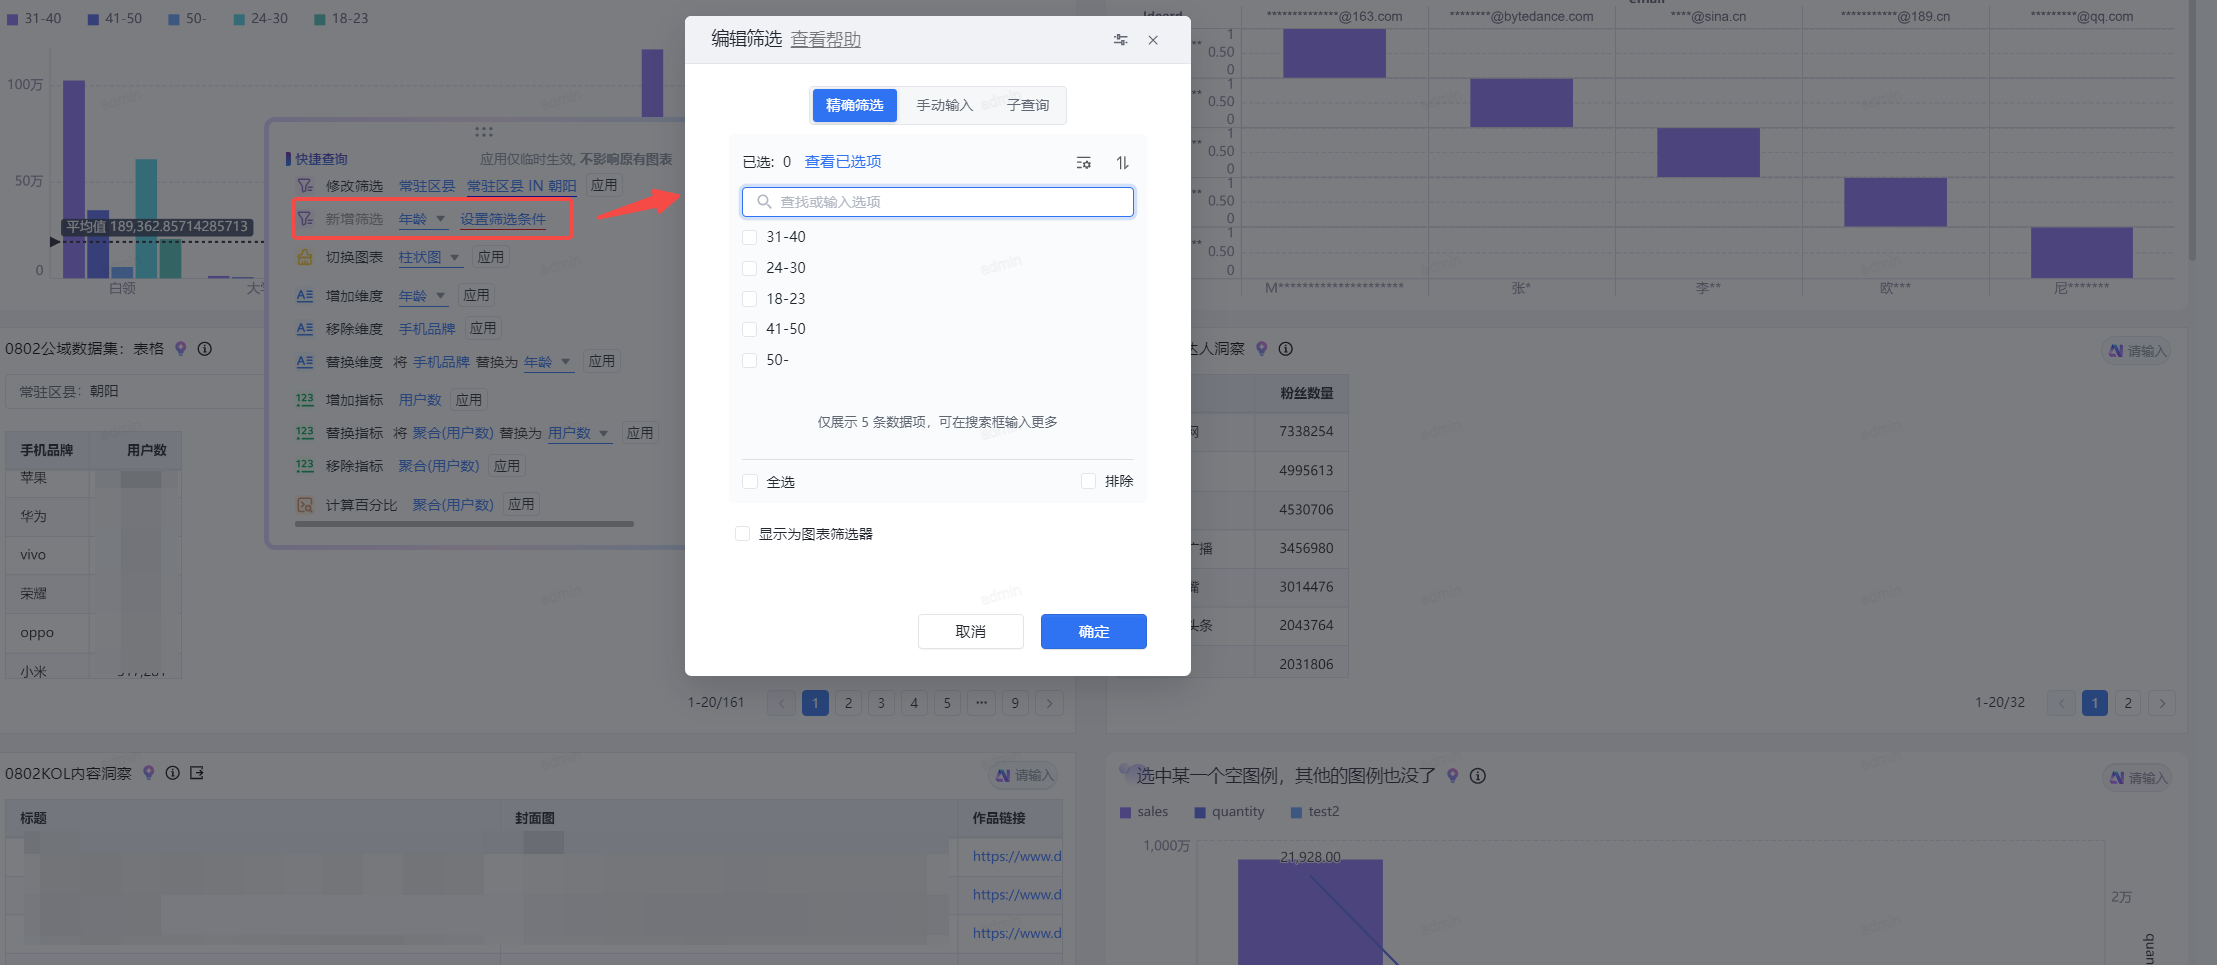Screen dimensions: 2217x965
Task: Click info icon beside 达人洞察 title
Action: [1286, 349]
